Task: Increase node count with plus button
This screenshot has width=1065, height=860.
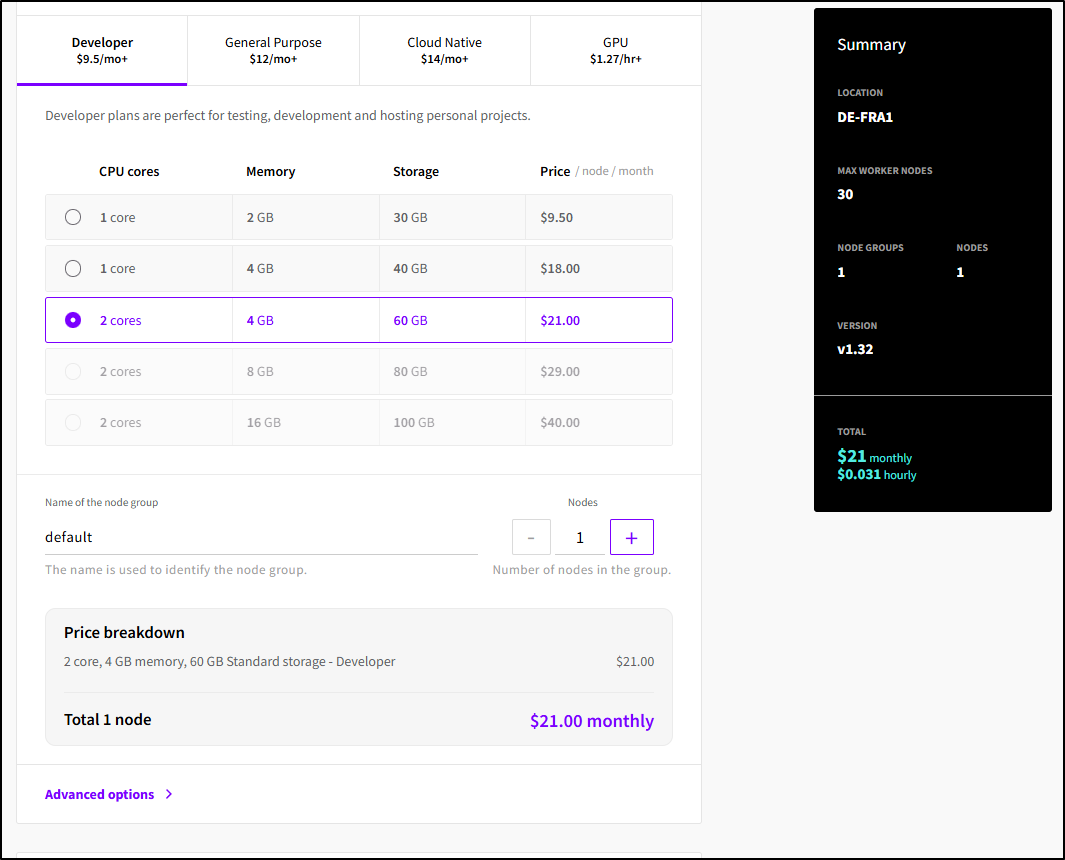Action: (x=631, y=537)
